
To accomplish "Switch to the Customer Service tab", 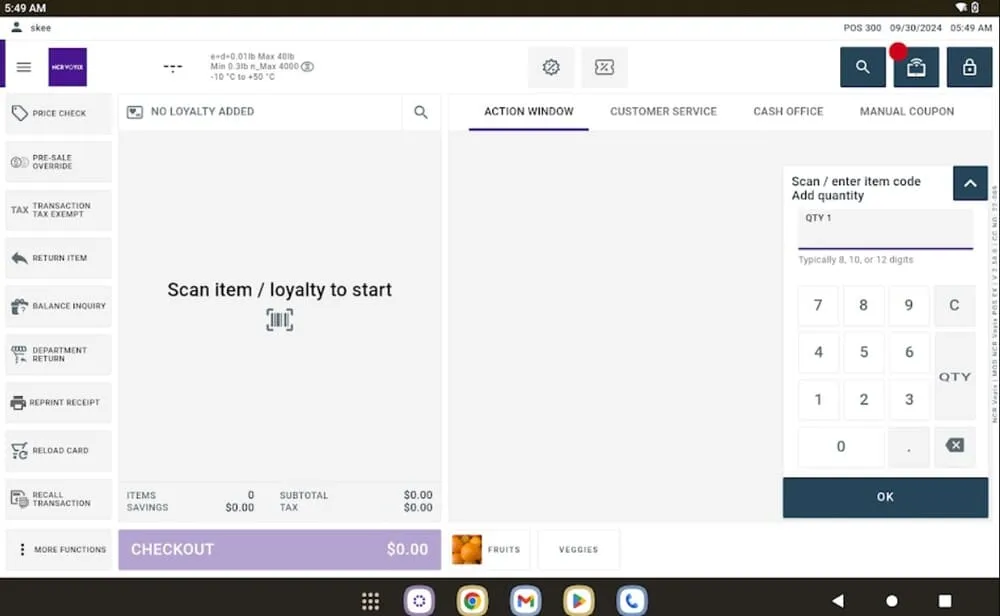I will pos(663,111).
